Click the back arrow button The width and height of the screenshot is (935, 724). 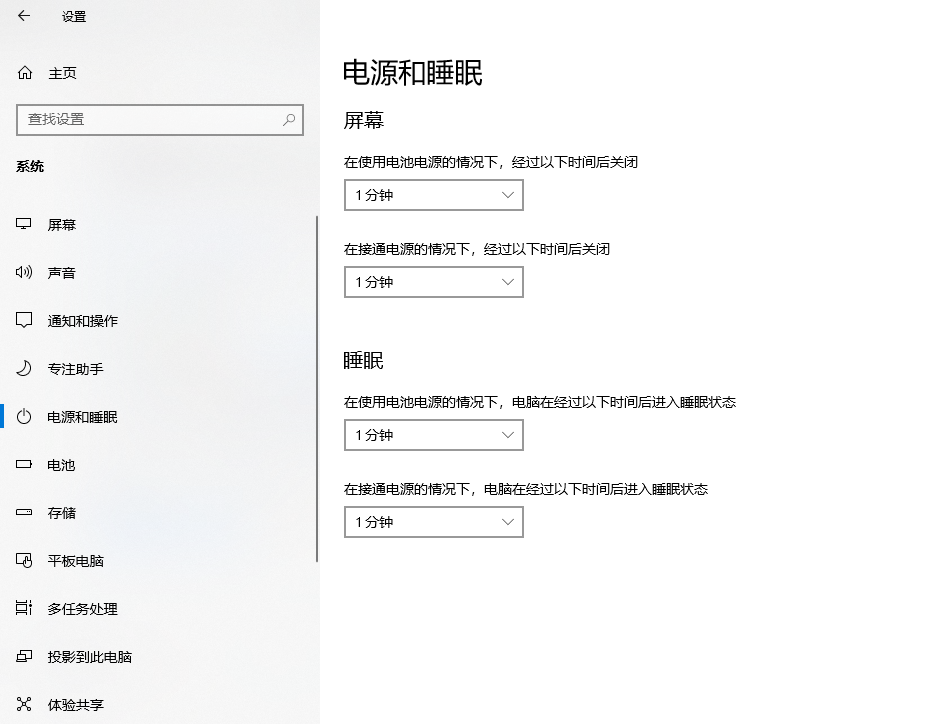(x=23, y=16)
